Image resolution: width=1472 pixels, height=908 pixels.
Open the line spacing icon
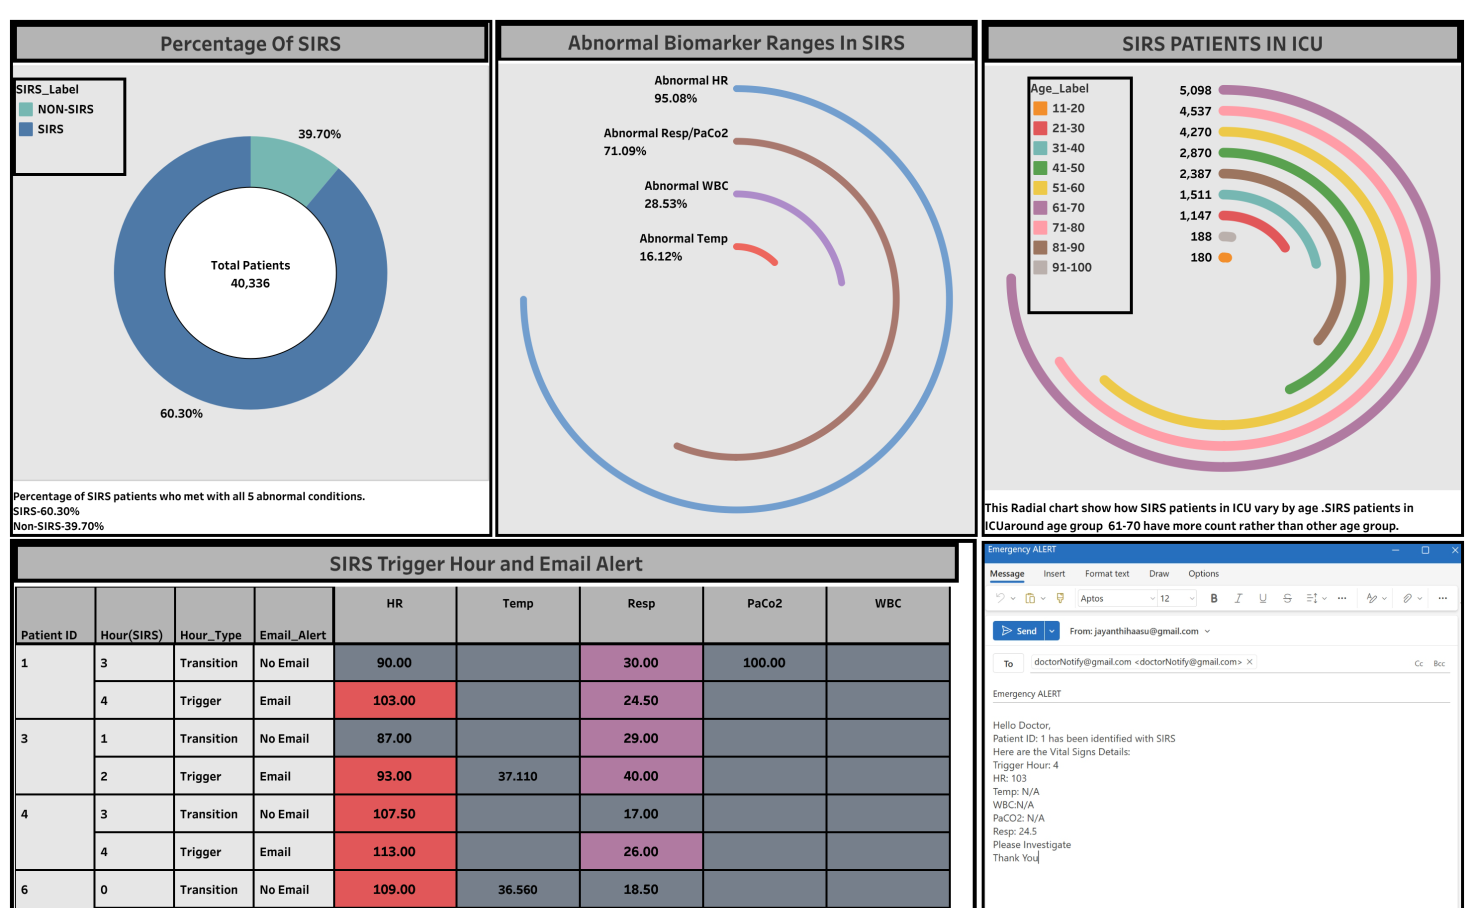[x=1312, y=598]
